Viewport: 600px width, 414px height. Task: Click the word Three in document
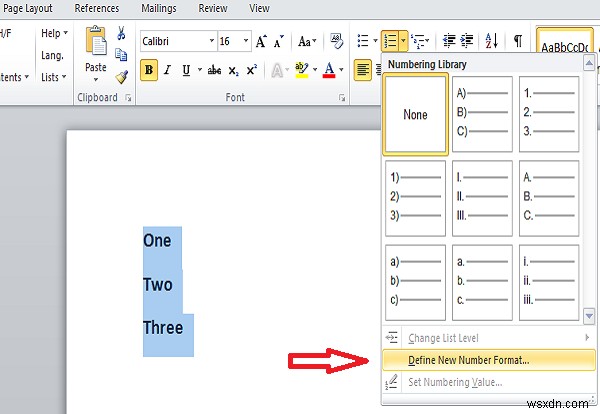[163, 328]
